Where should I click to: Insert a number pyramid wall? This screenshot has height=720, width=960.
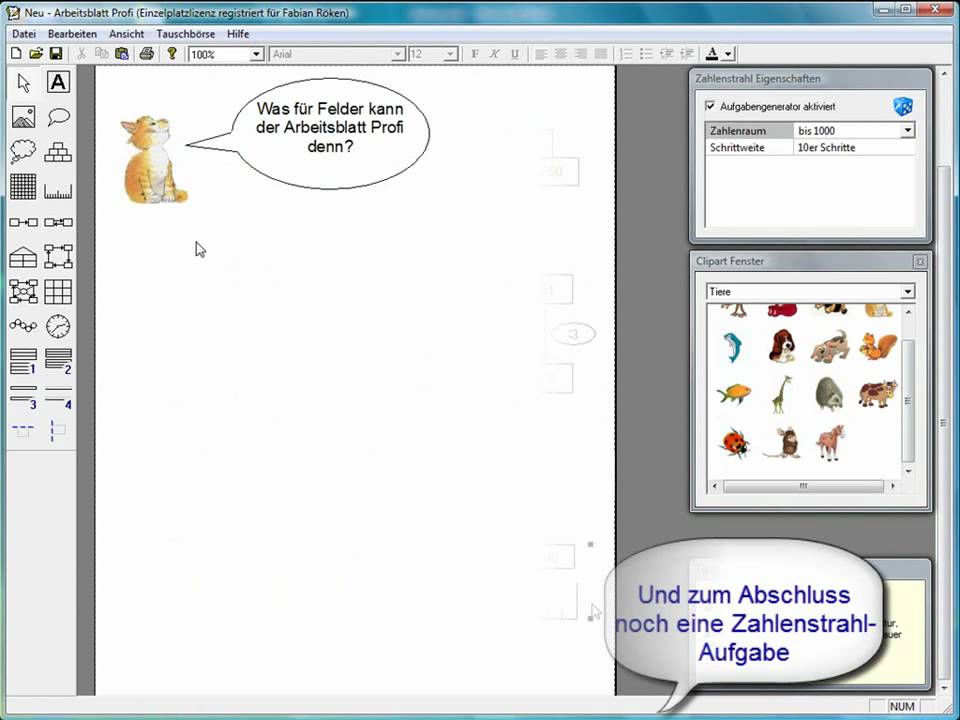[58, 151]
